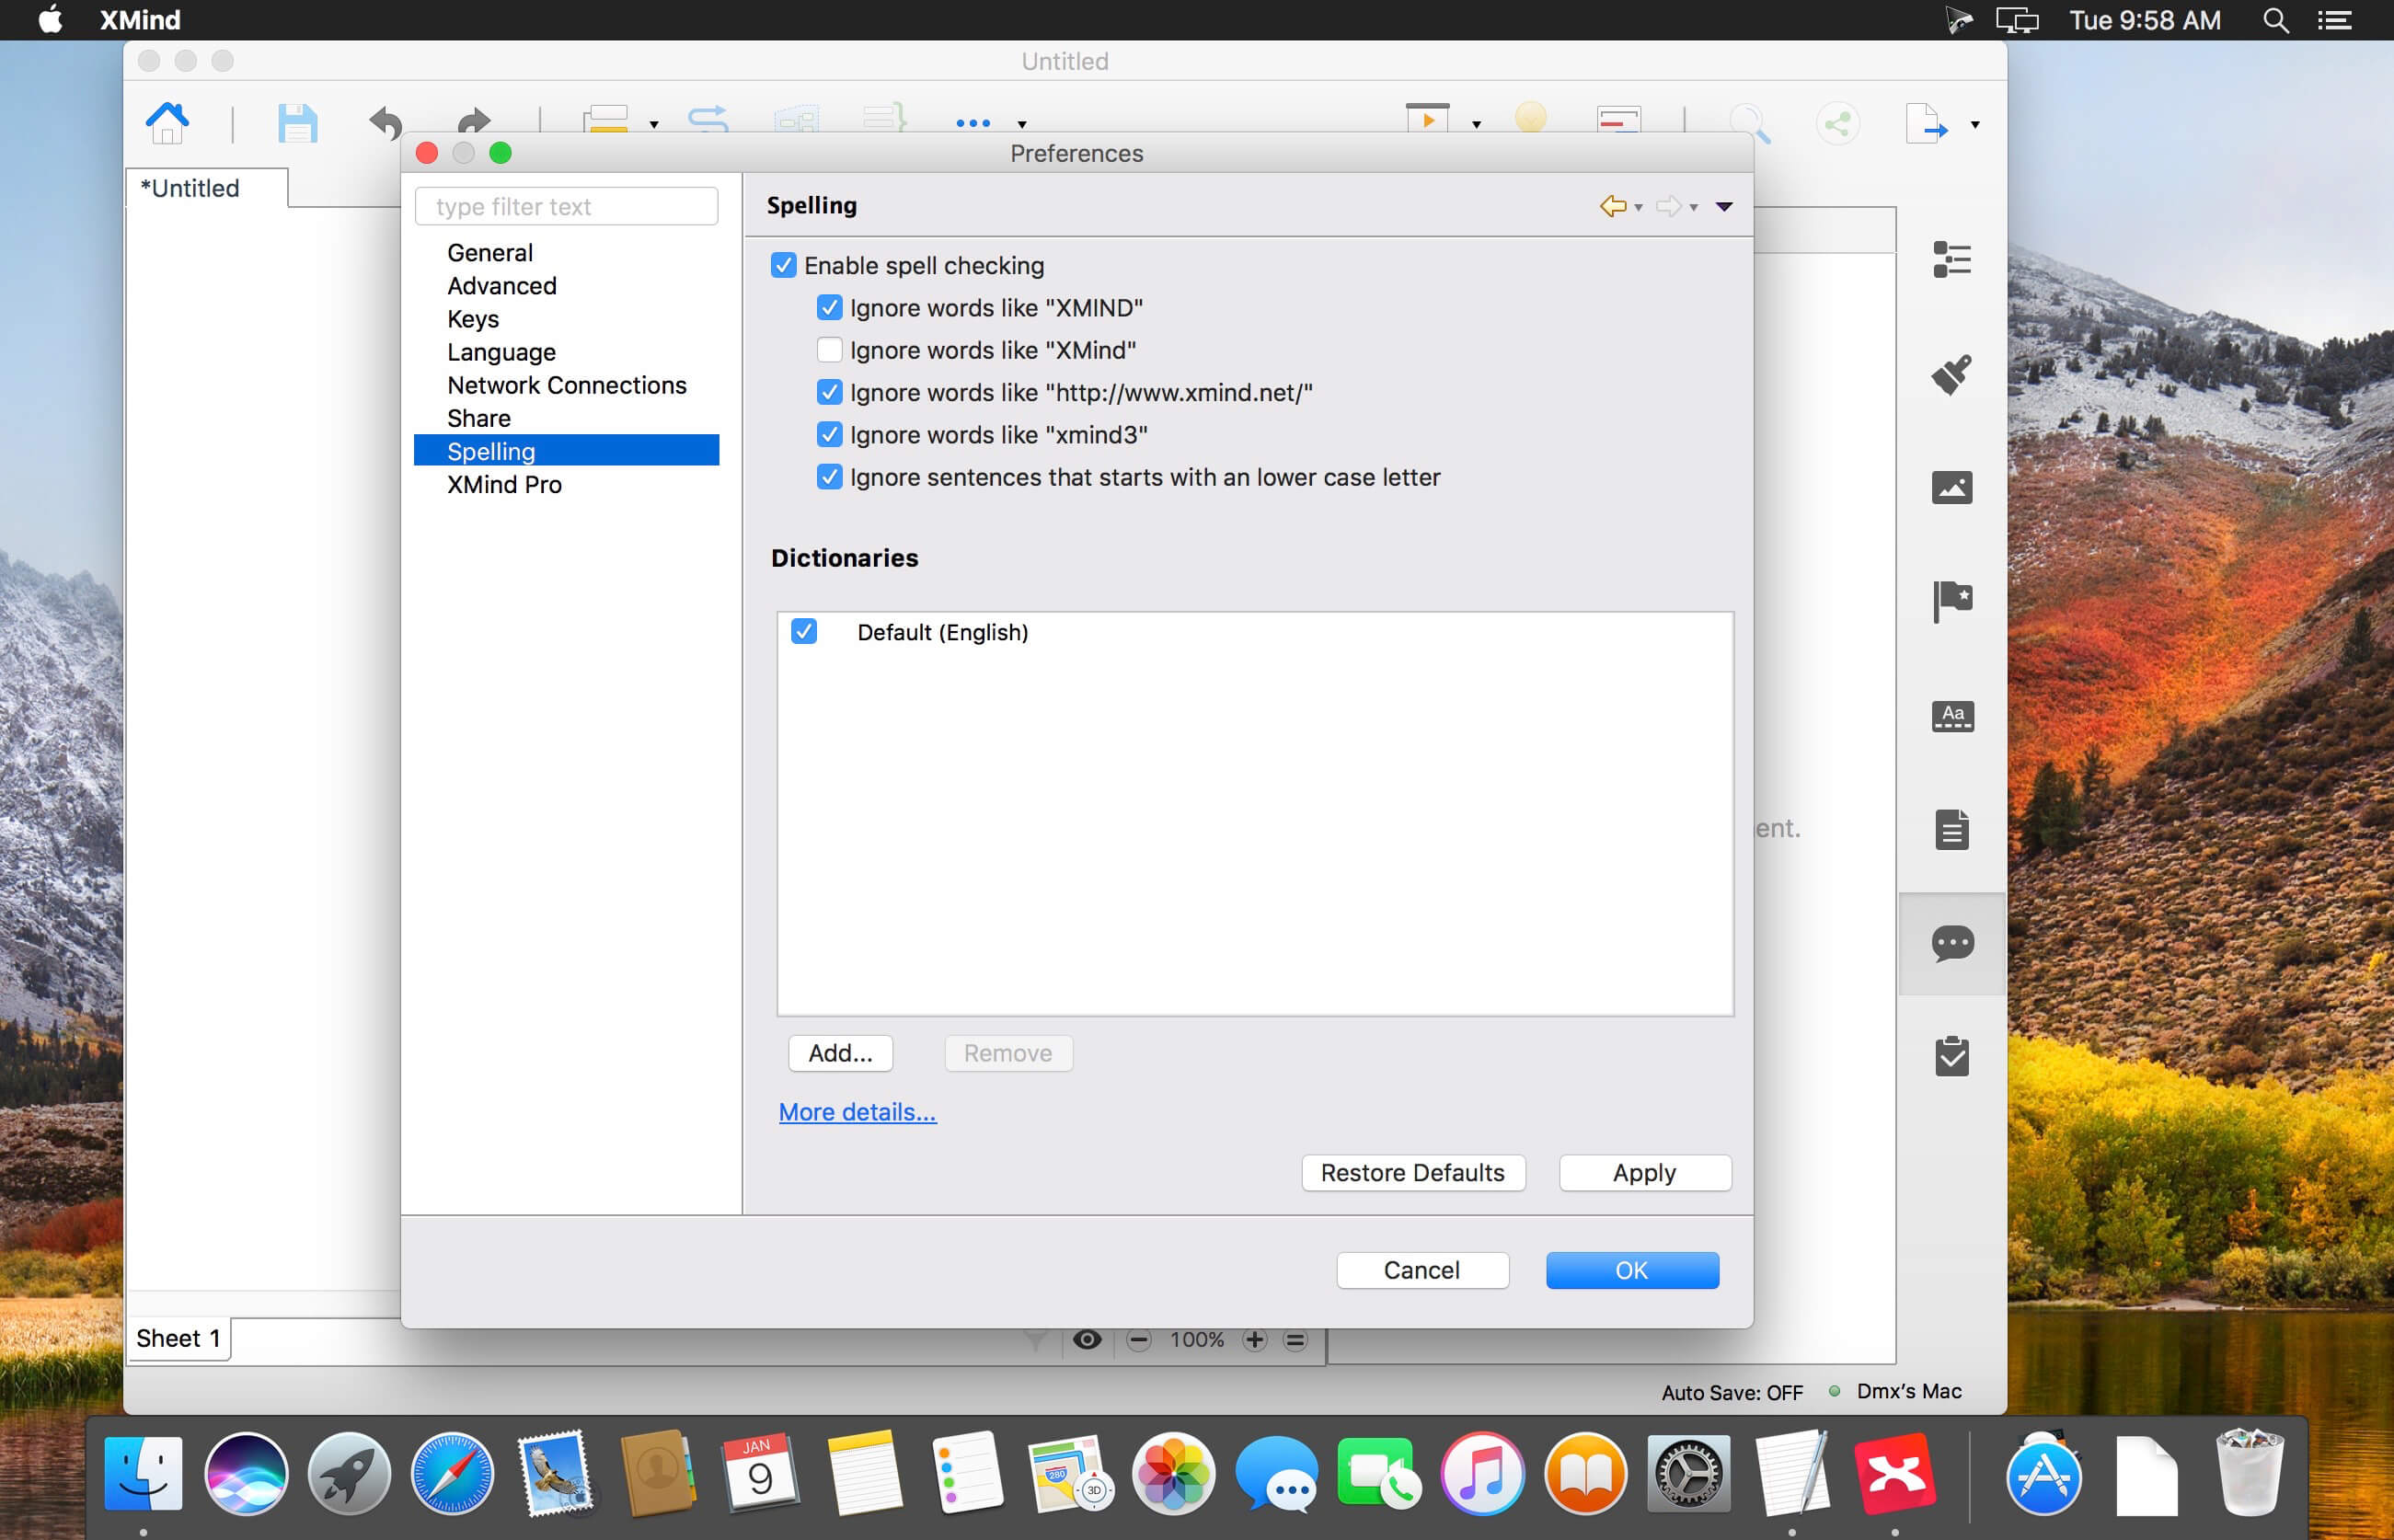Open the Outline panel in right sidebar

(x=1951, y=260)
